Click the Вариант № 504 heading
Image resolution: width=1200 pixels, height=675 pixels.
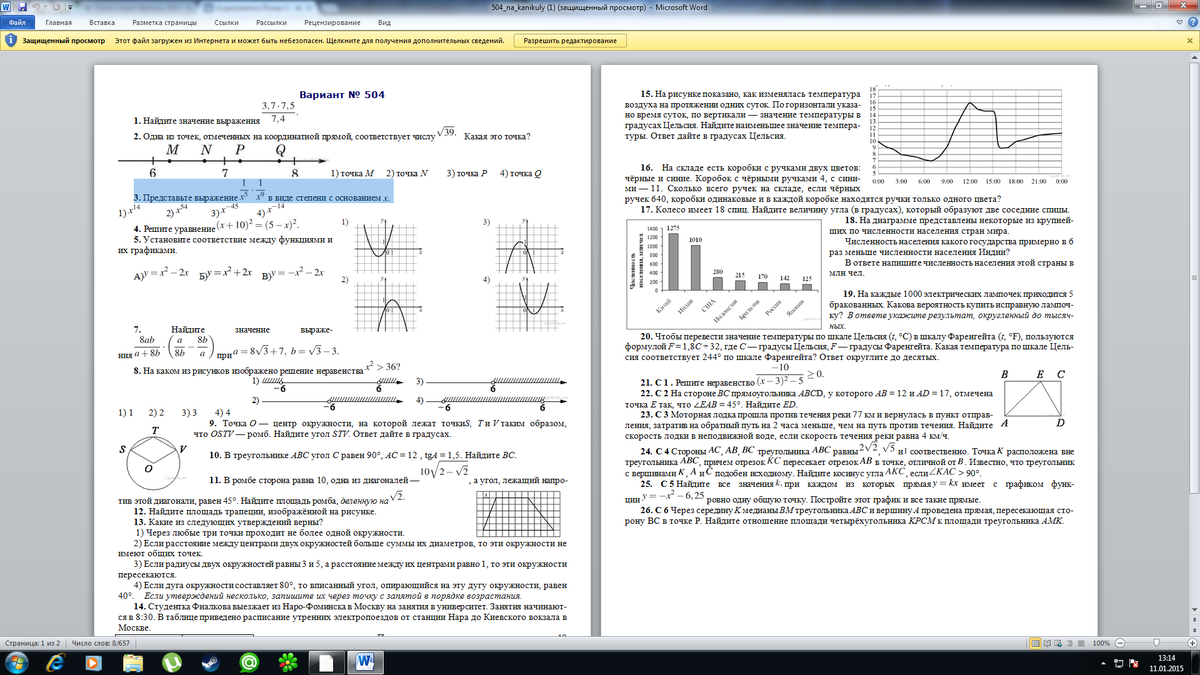[x=344, y=94]
